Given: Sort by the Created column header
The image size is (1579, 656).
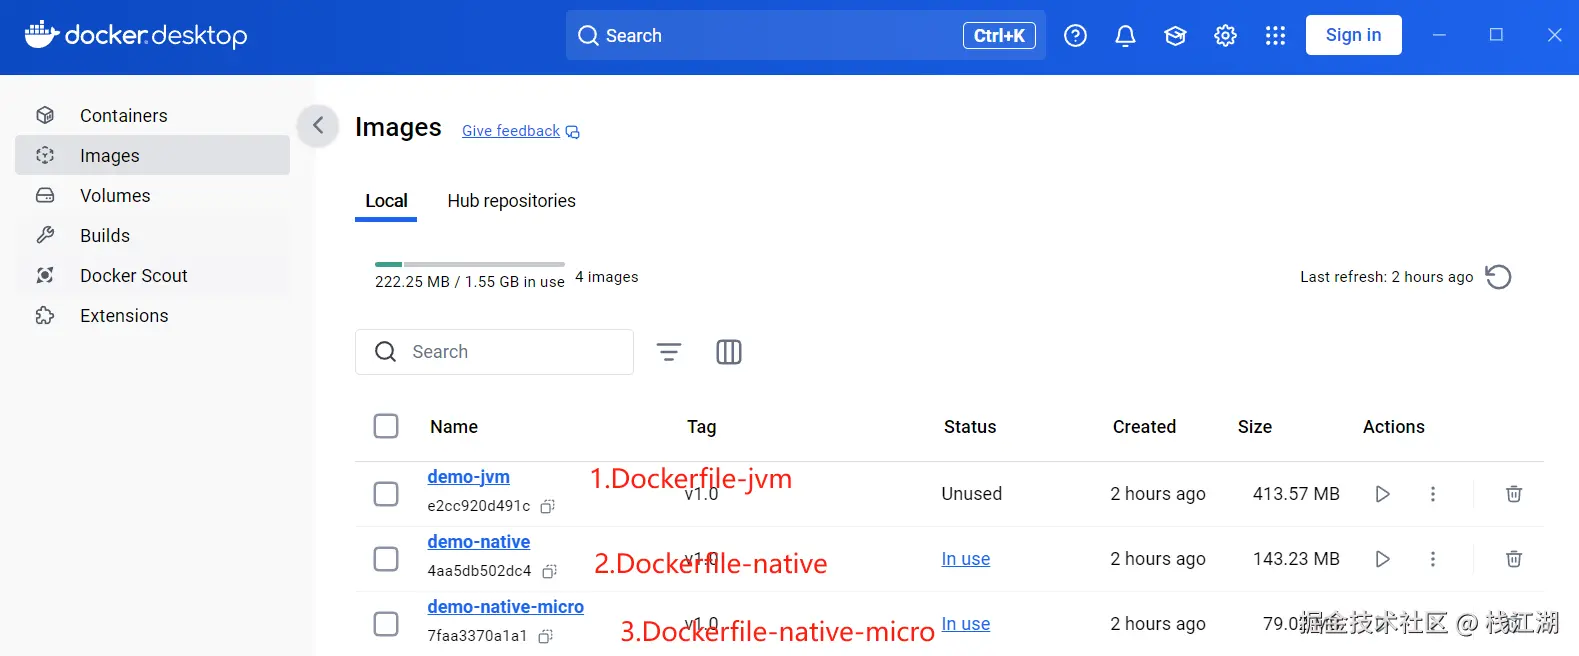Looking at the screenshot, I should click(x=1144, y=427).
